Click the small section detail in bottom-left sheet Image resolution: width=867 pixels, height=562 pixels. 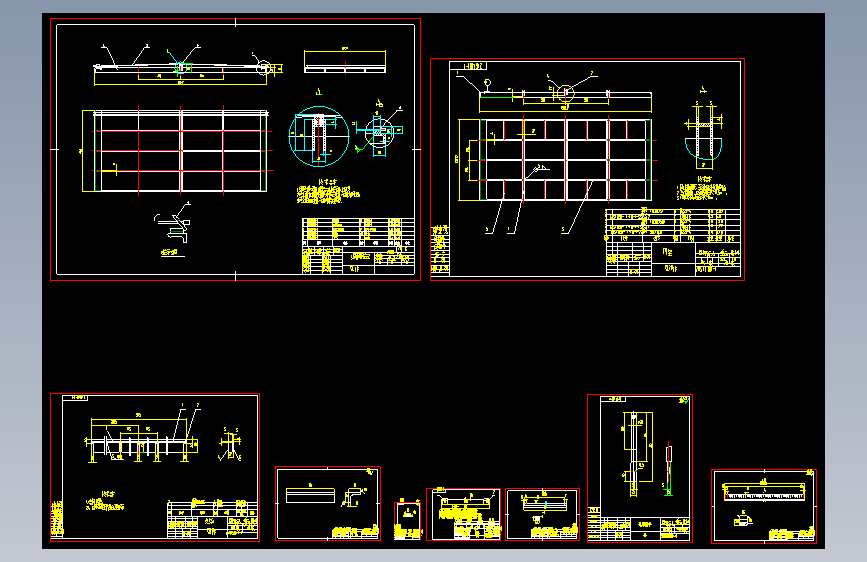click(230, 444)
